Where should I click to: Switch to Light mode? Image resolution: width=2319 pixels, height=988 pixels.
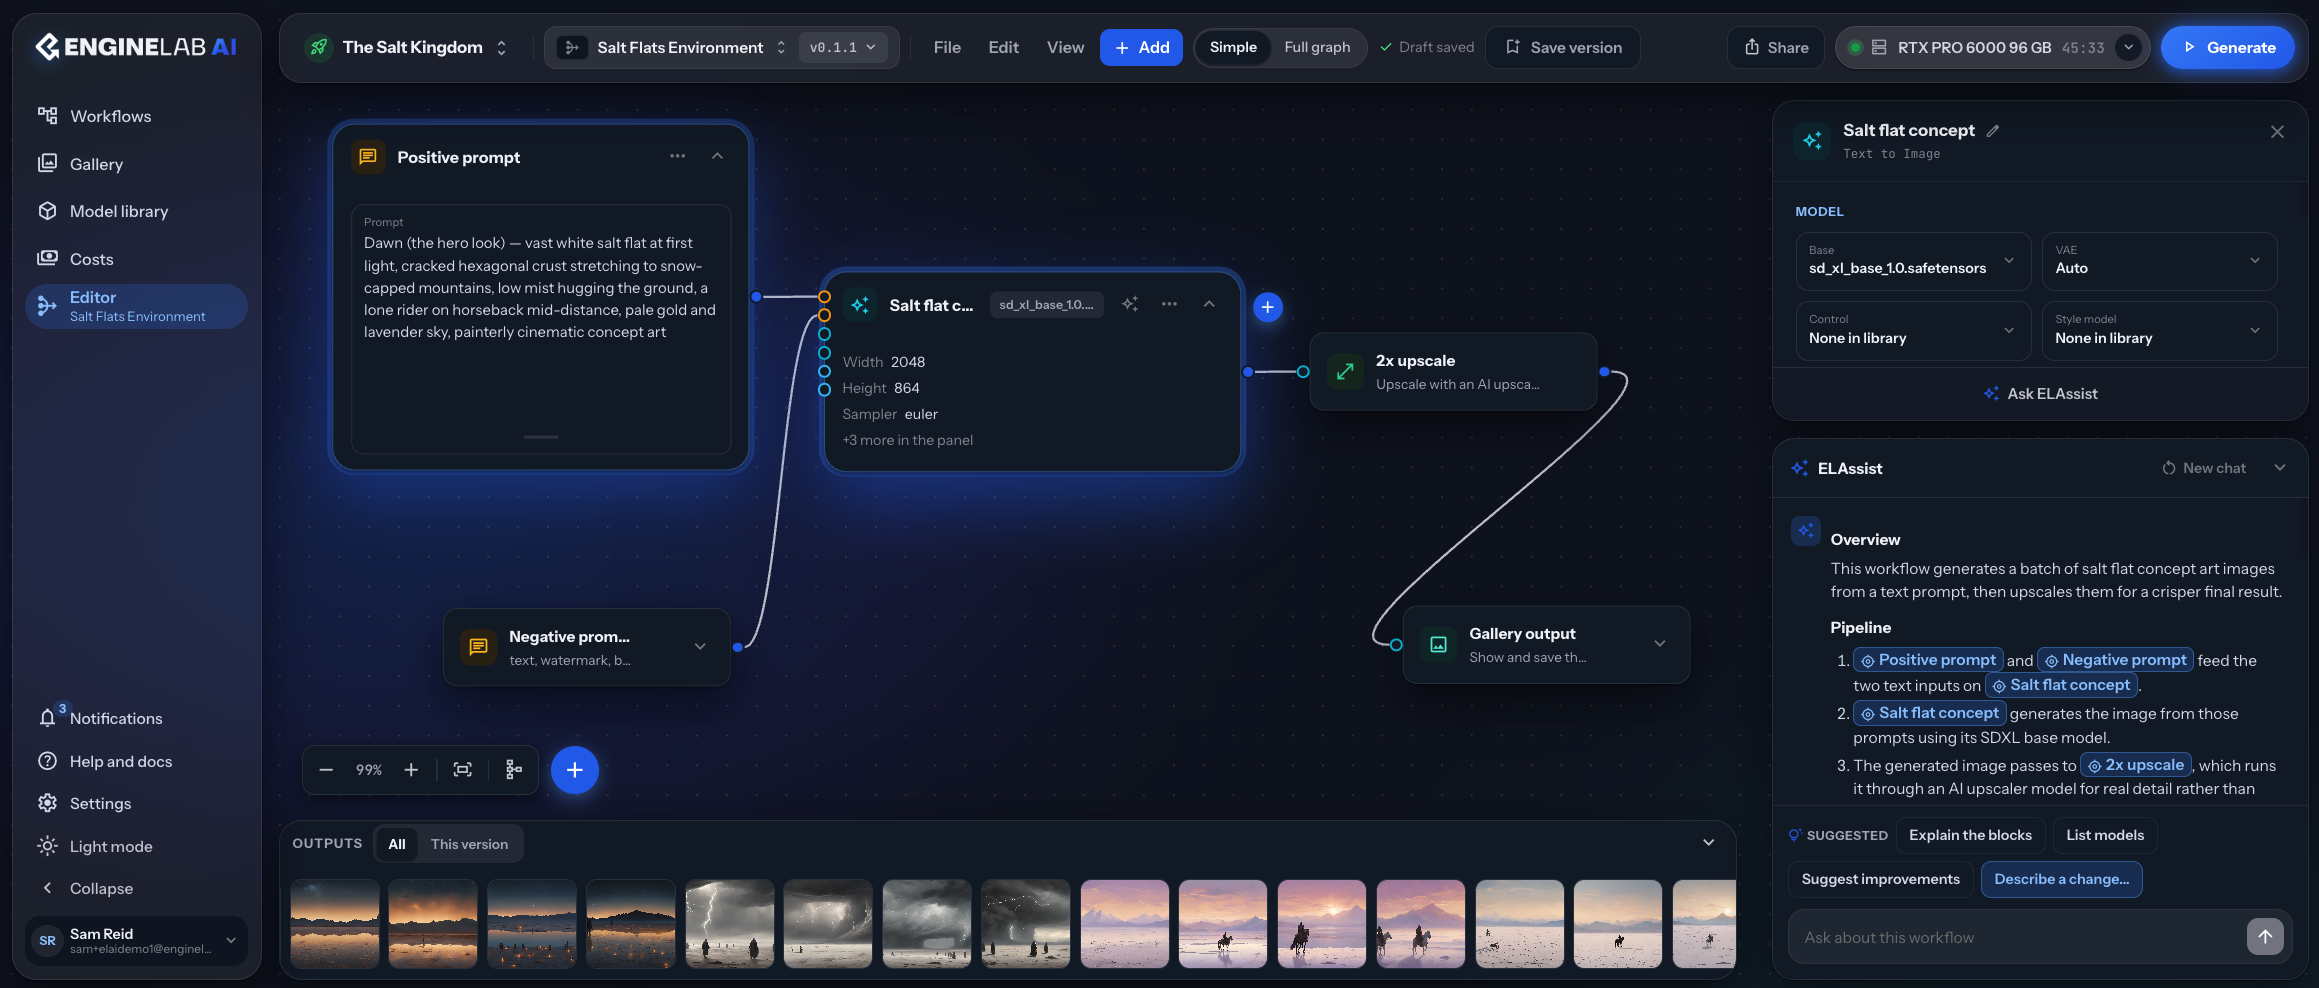[136, 846]
